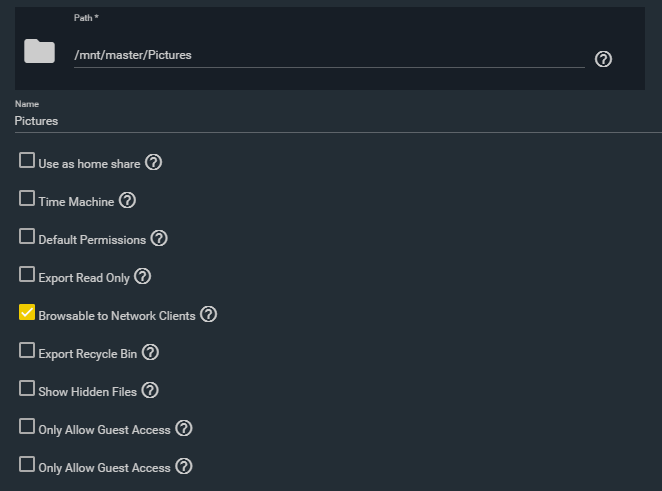The width and height of the screenshot is (662, 491).
Task: Tick the Time Machine checkbox
Action: pyautogui.click(x=27, y=198)
